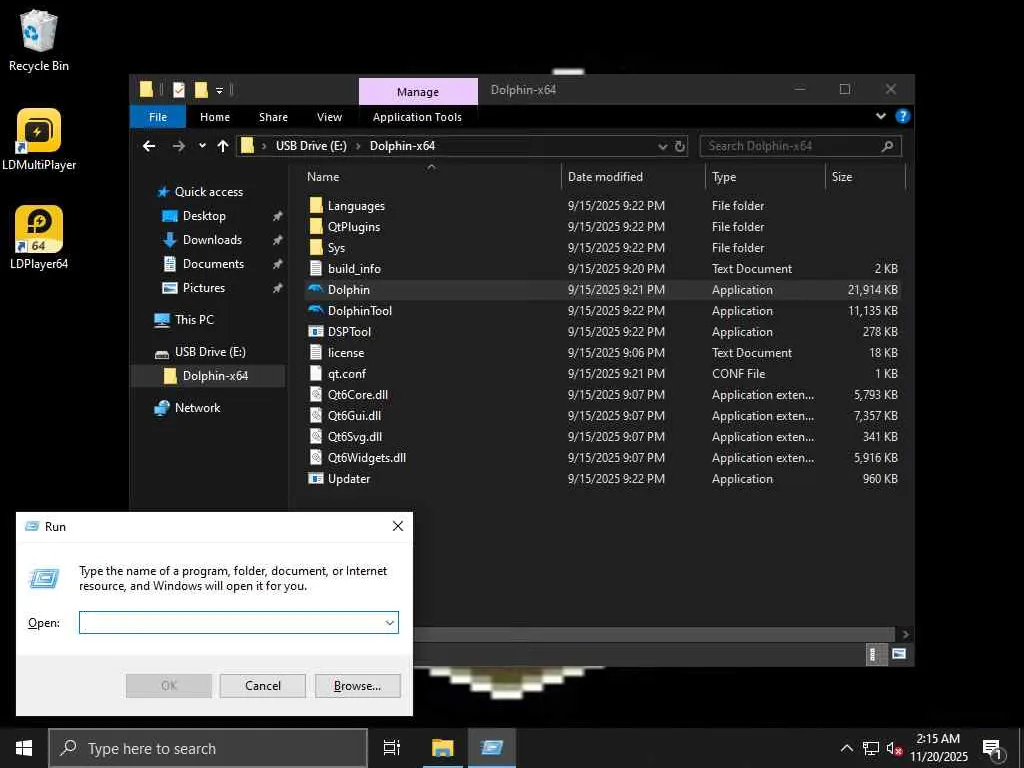Select the Updater application icon
The width and height of the screenshot is (1024, 768).
tap(315, 479)
